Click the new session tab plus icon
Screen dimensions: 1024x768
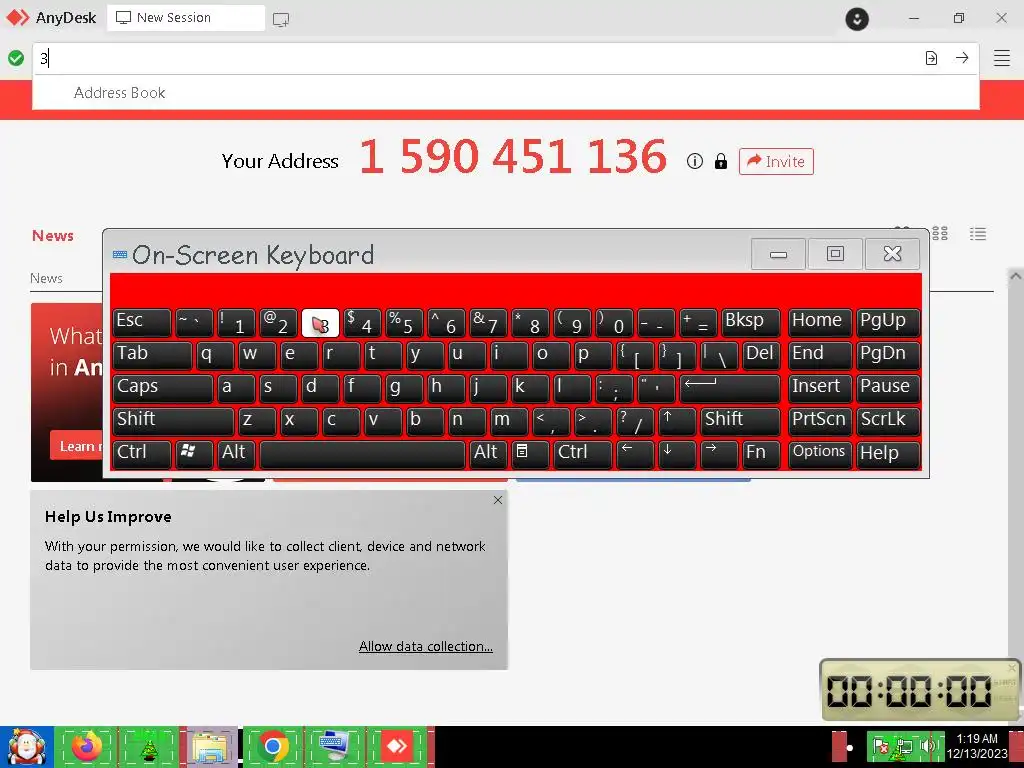pyautogui.click(x=281, y=20)
